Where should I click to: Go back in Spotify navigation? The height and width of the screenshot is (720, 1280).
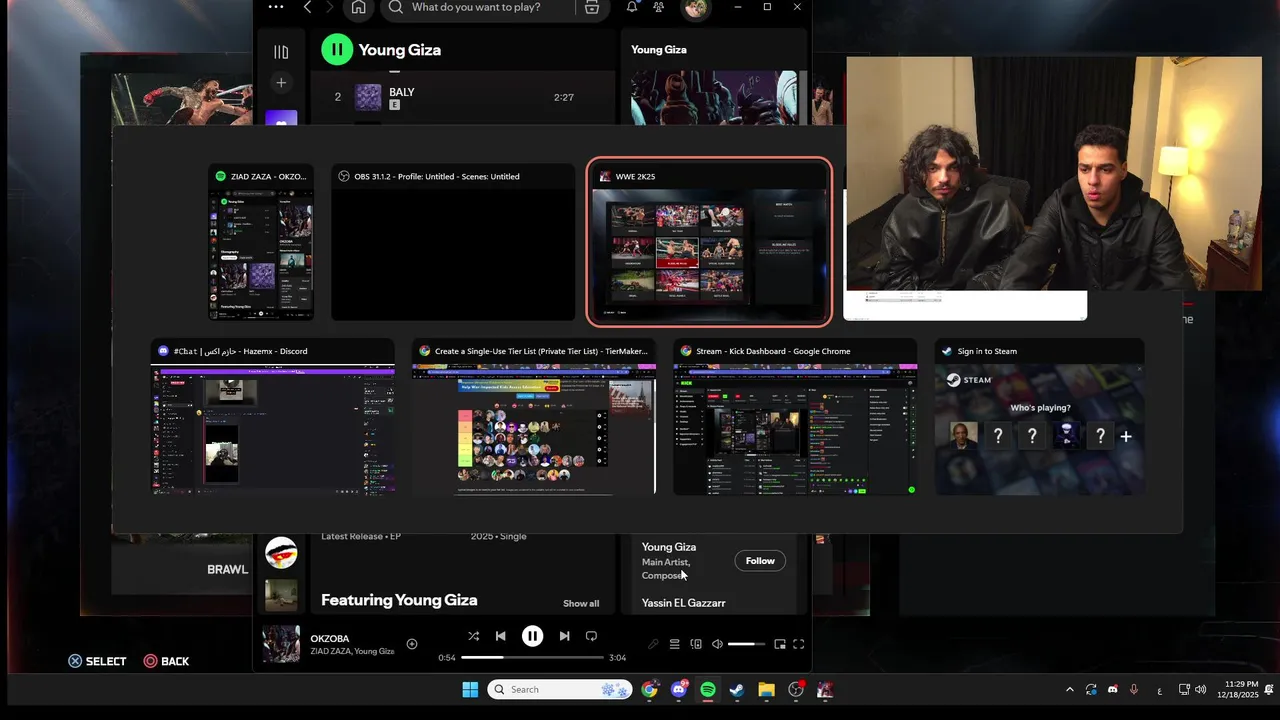(307, 7)
